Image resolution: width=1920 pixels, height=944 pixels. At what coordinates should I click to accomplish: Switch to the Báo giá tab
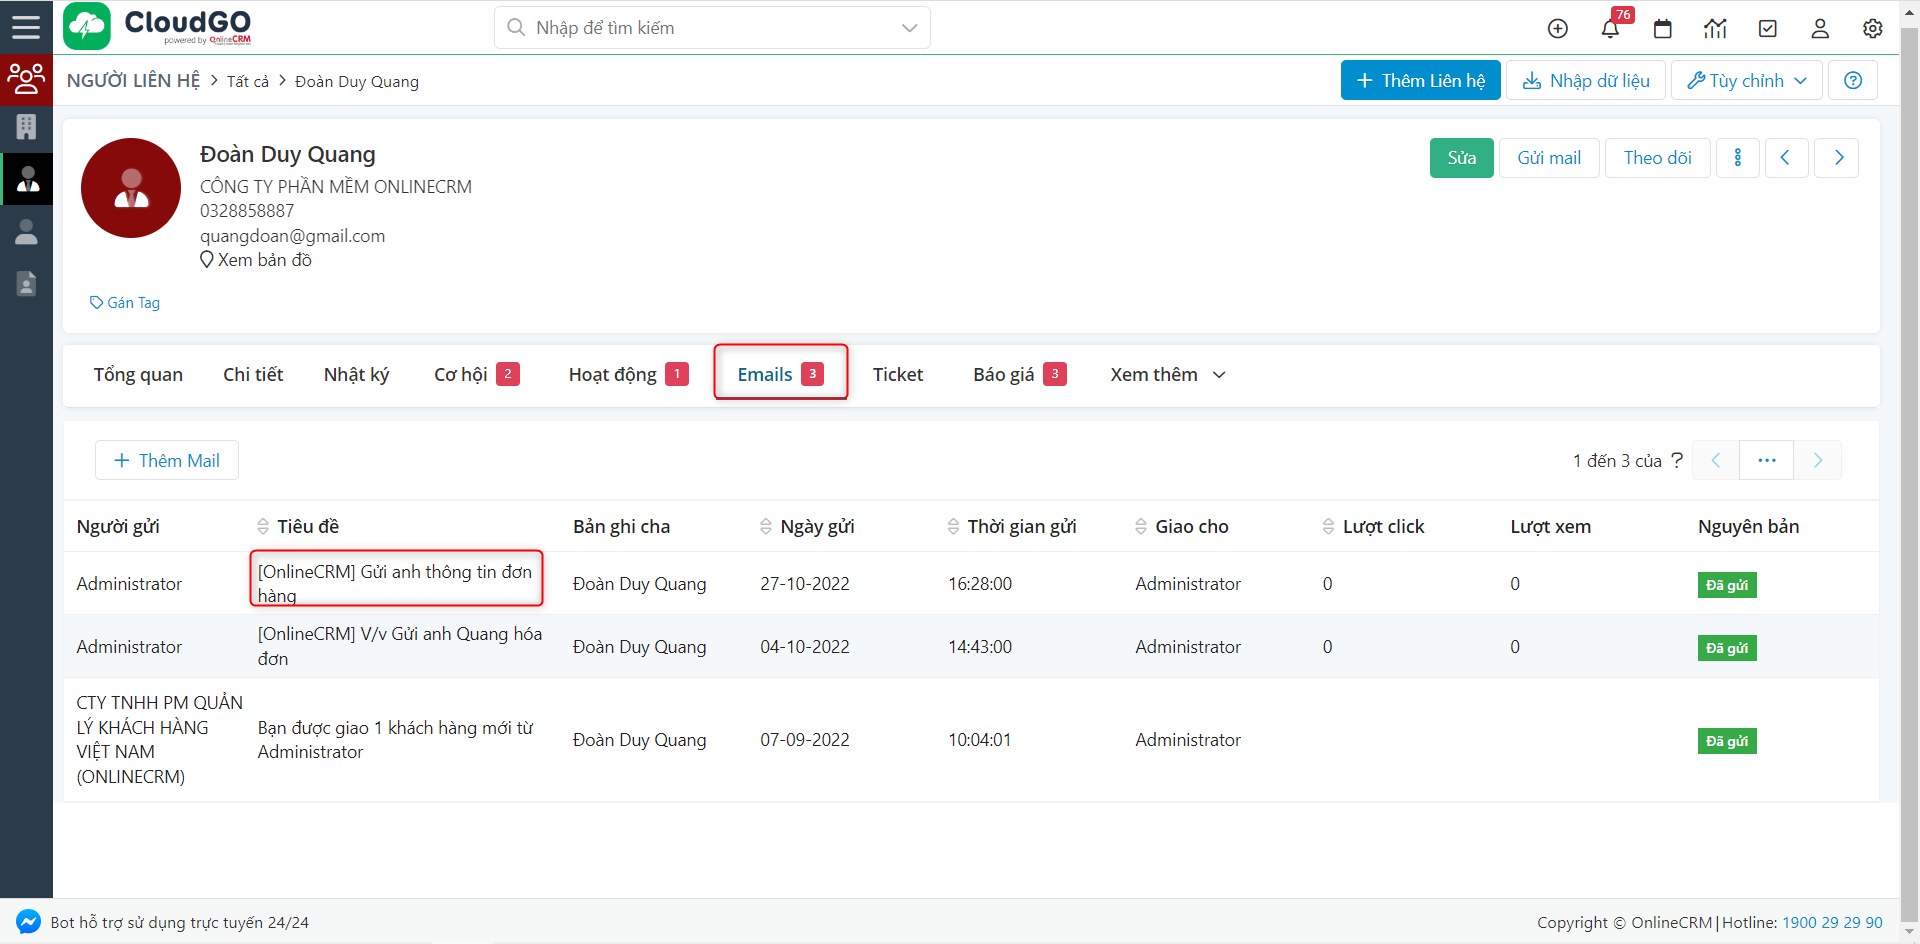click(1018, 375)
